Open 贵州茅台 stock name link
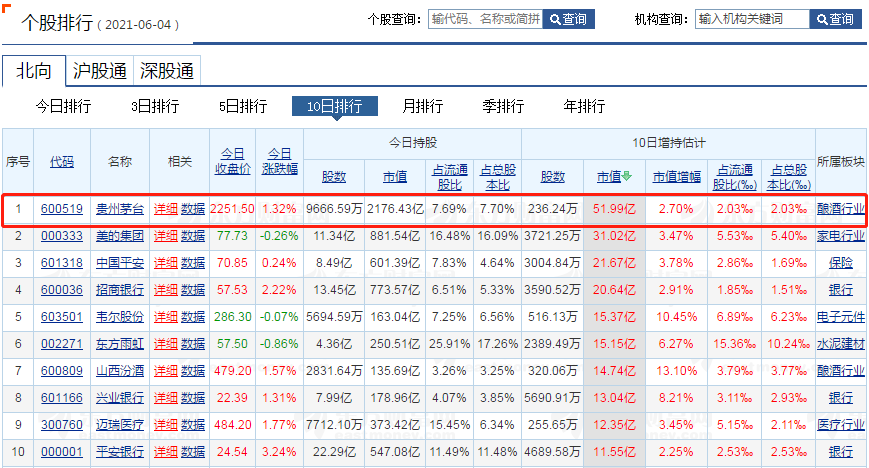The width and height of the screenshot is (869, 468). [120, 209]
